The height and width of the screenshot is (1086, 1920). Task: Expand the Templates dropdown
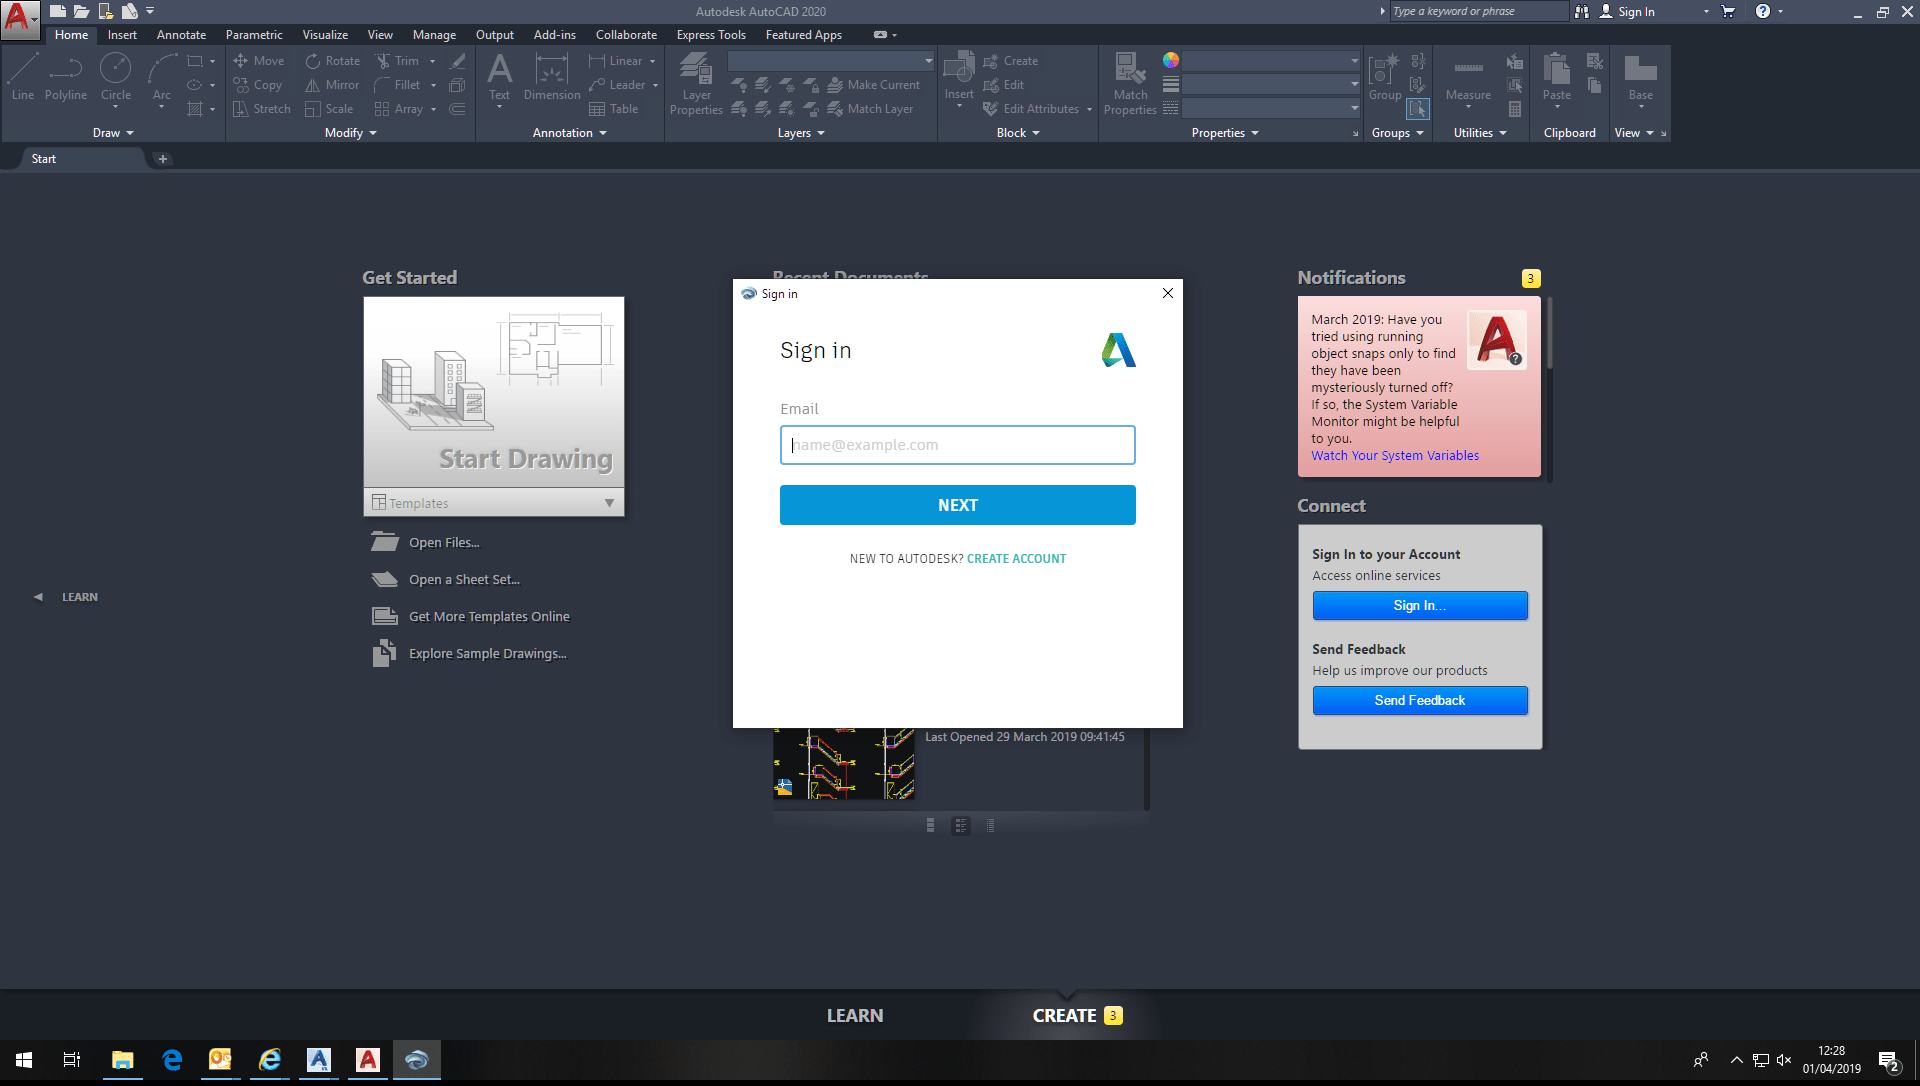609,503
